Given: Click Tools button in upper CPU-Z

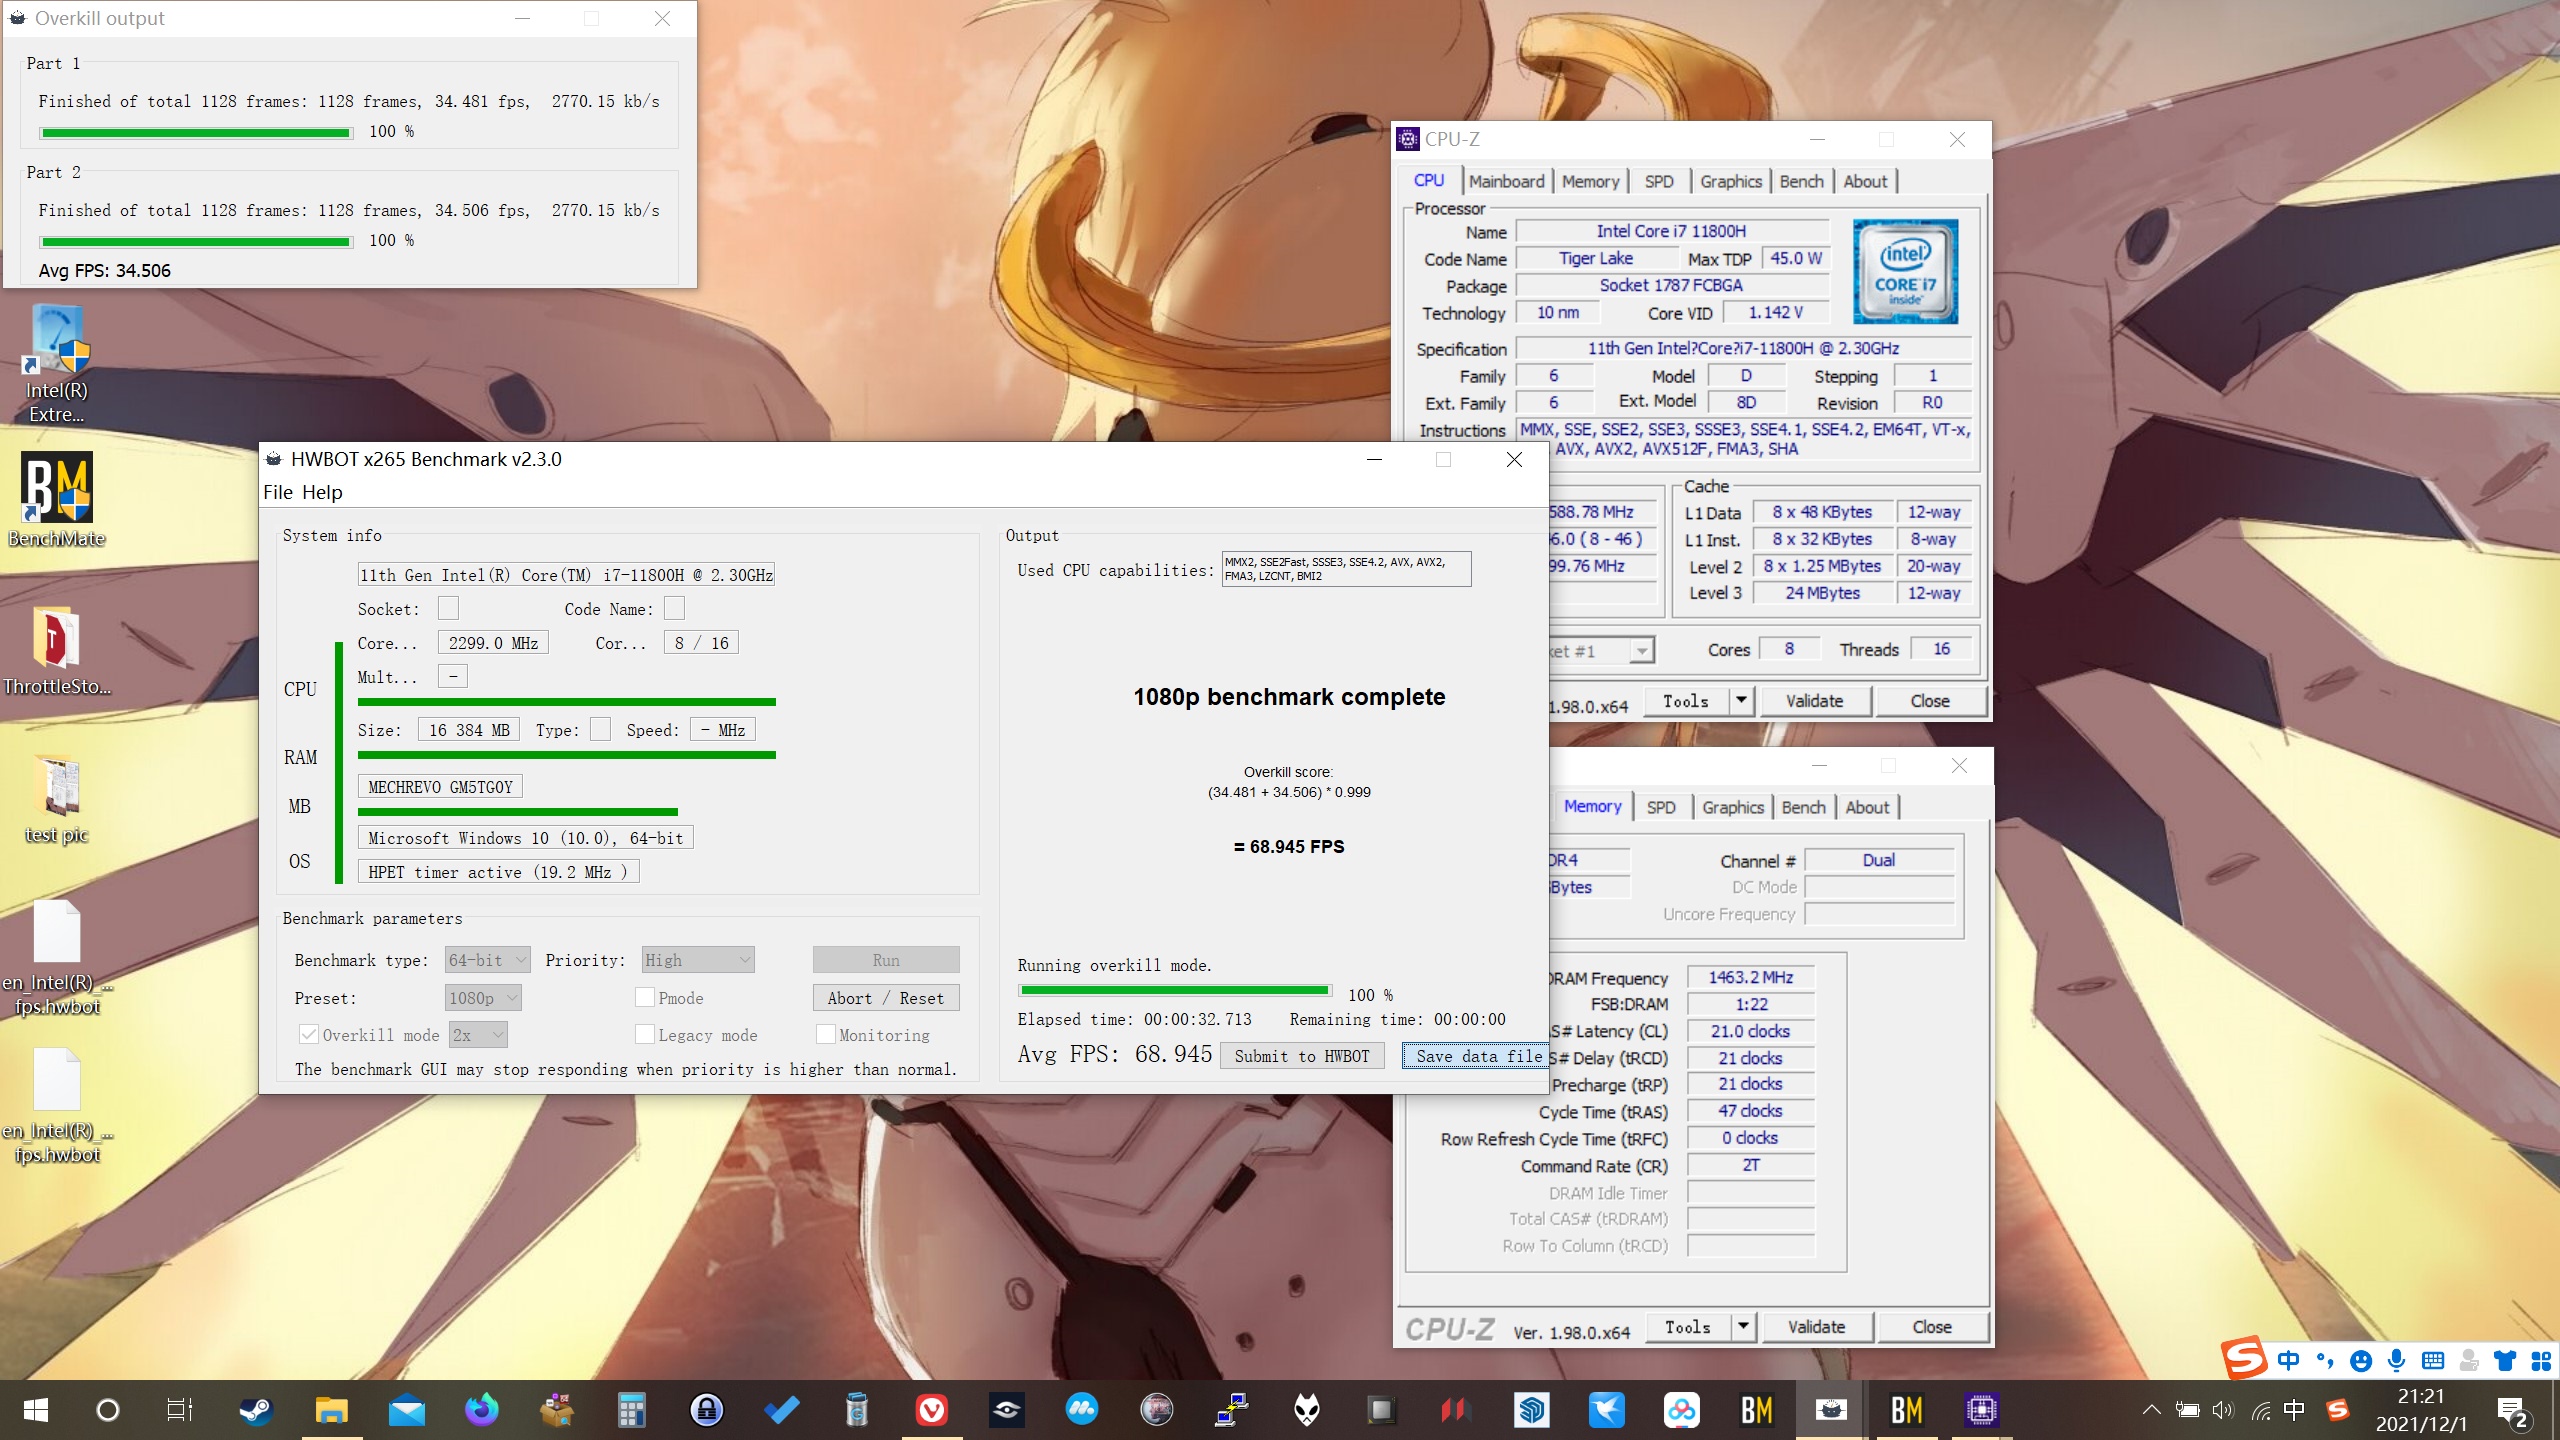Looking at the screenshot, I should pyautogui.click(x=1686, y=701).
